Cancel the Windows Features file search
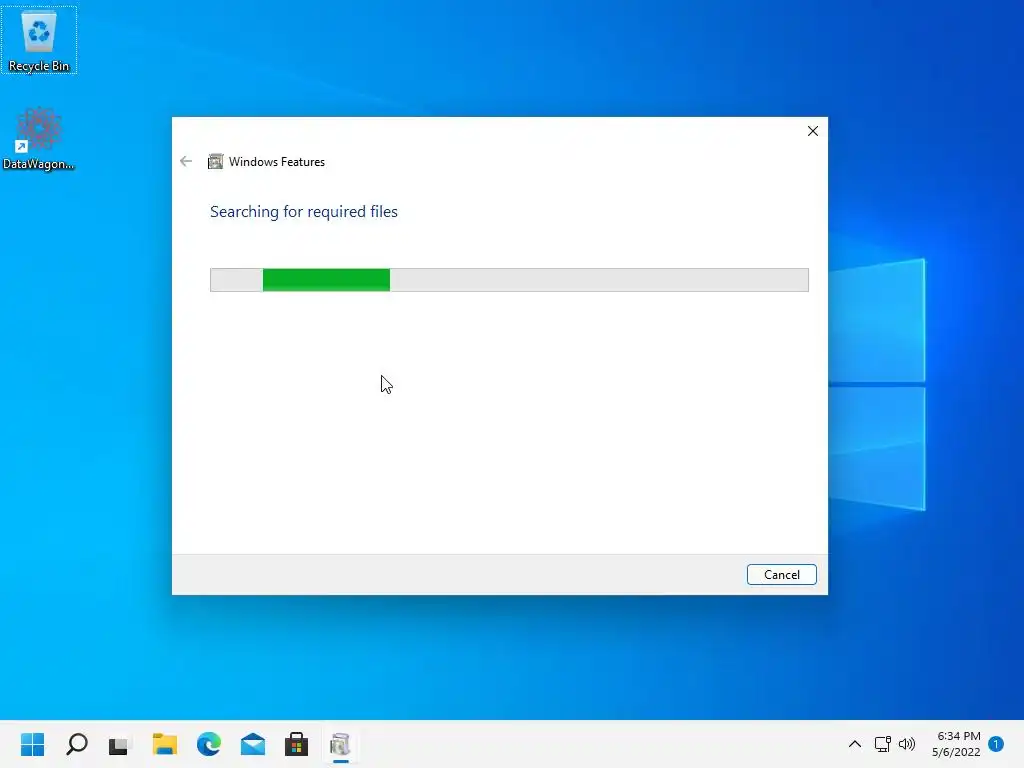Screen dimensions: 1024x768 click(x=781, y=575)
